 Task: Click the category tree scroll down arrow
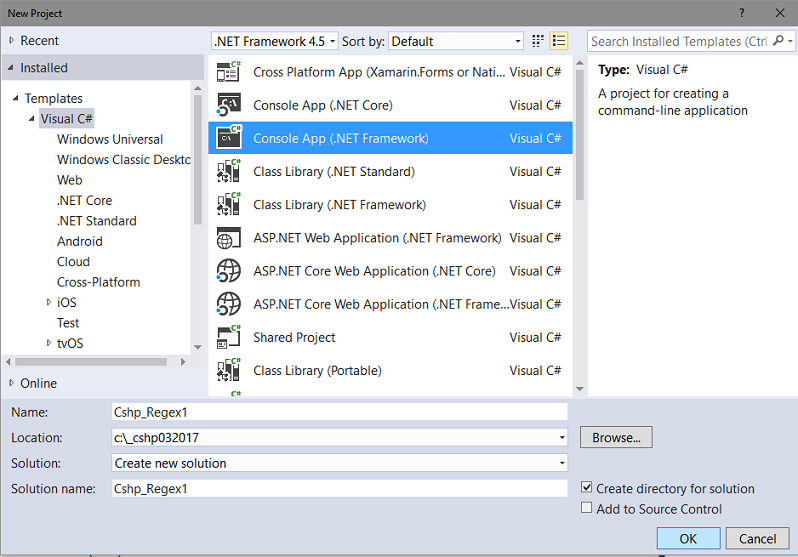198,347
